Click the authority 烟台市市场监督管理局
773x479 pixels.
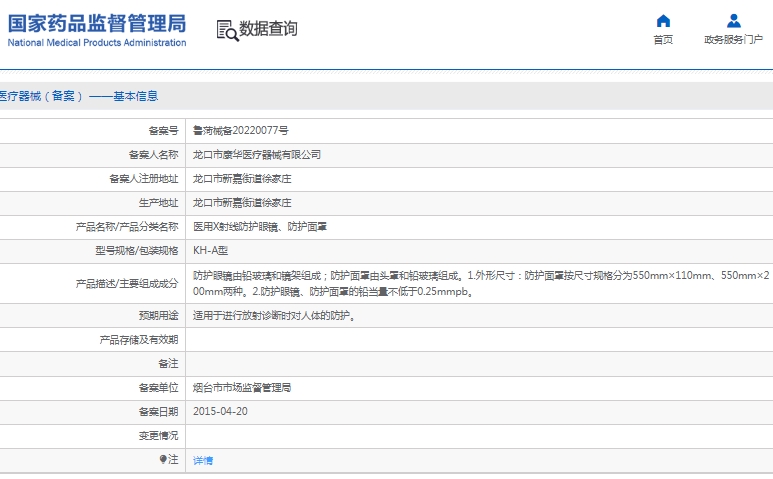pyautogui.click(x=242, y=388)
